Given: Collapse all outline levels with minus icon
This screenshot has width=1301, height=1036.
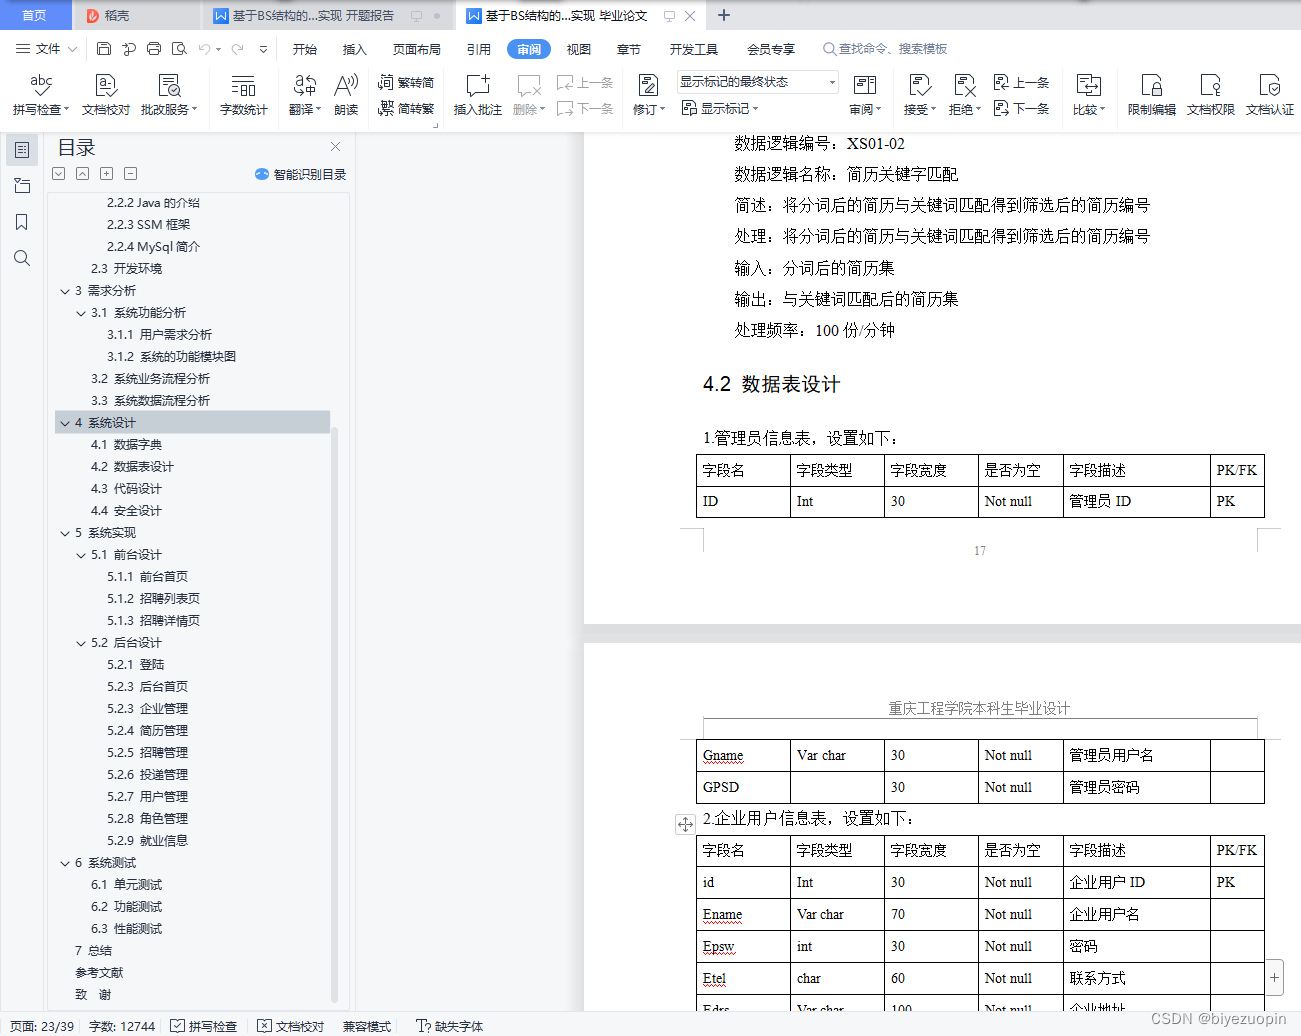Looking at the screenshot, I should coord(130,174).
